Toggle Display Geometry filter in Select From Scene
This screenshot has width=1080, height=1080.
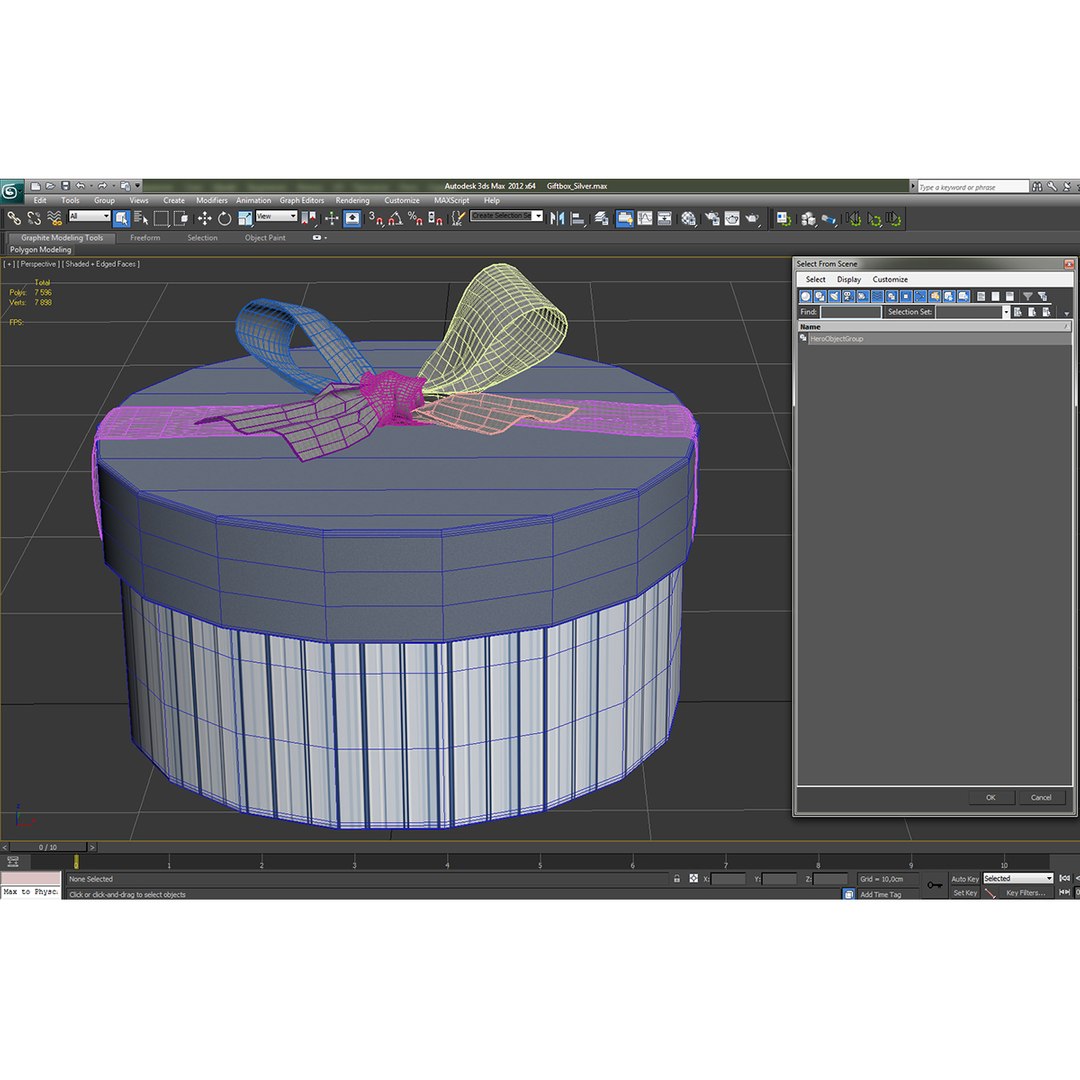805,296
